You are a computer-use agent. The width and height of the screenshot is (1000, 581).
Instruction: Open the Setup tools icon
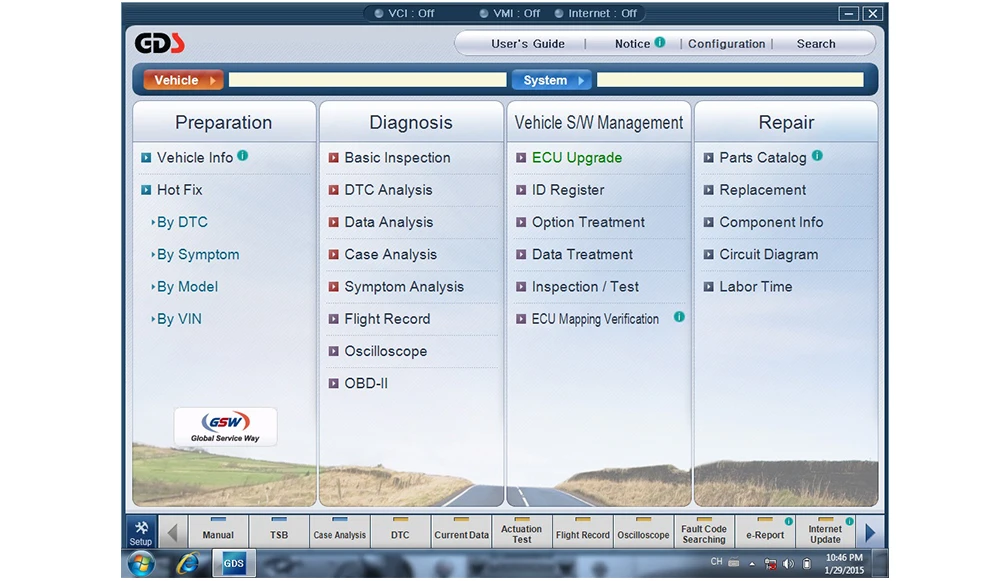pos(141,532)
